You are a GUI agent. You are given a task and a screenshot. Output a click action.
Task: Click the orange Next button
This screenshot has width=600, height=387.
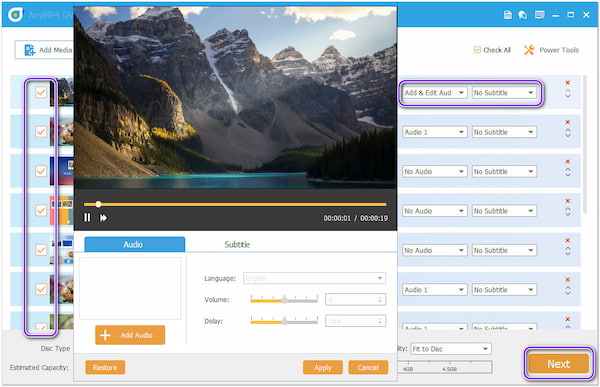pos(558,364)
